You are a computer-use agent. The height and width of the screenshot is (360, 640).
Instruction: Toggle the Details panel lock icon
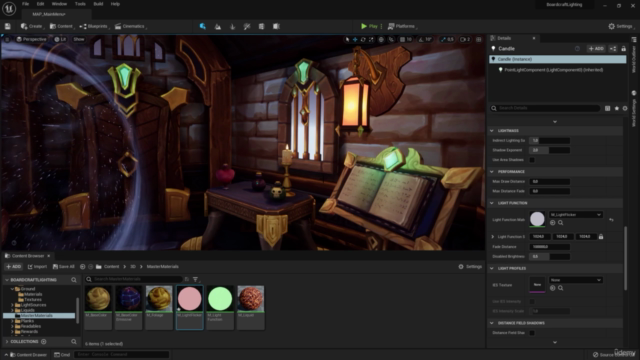pos(624,49)
